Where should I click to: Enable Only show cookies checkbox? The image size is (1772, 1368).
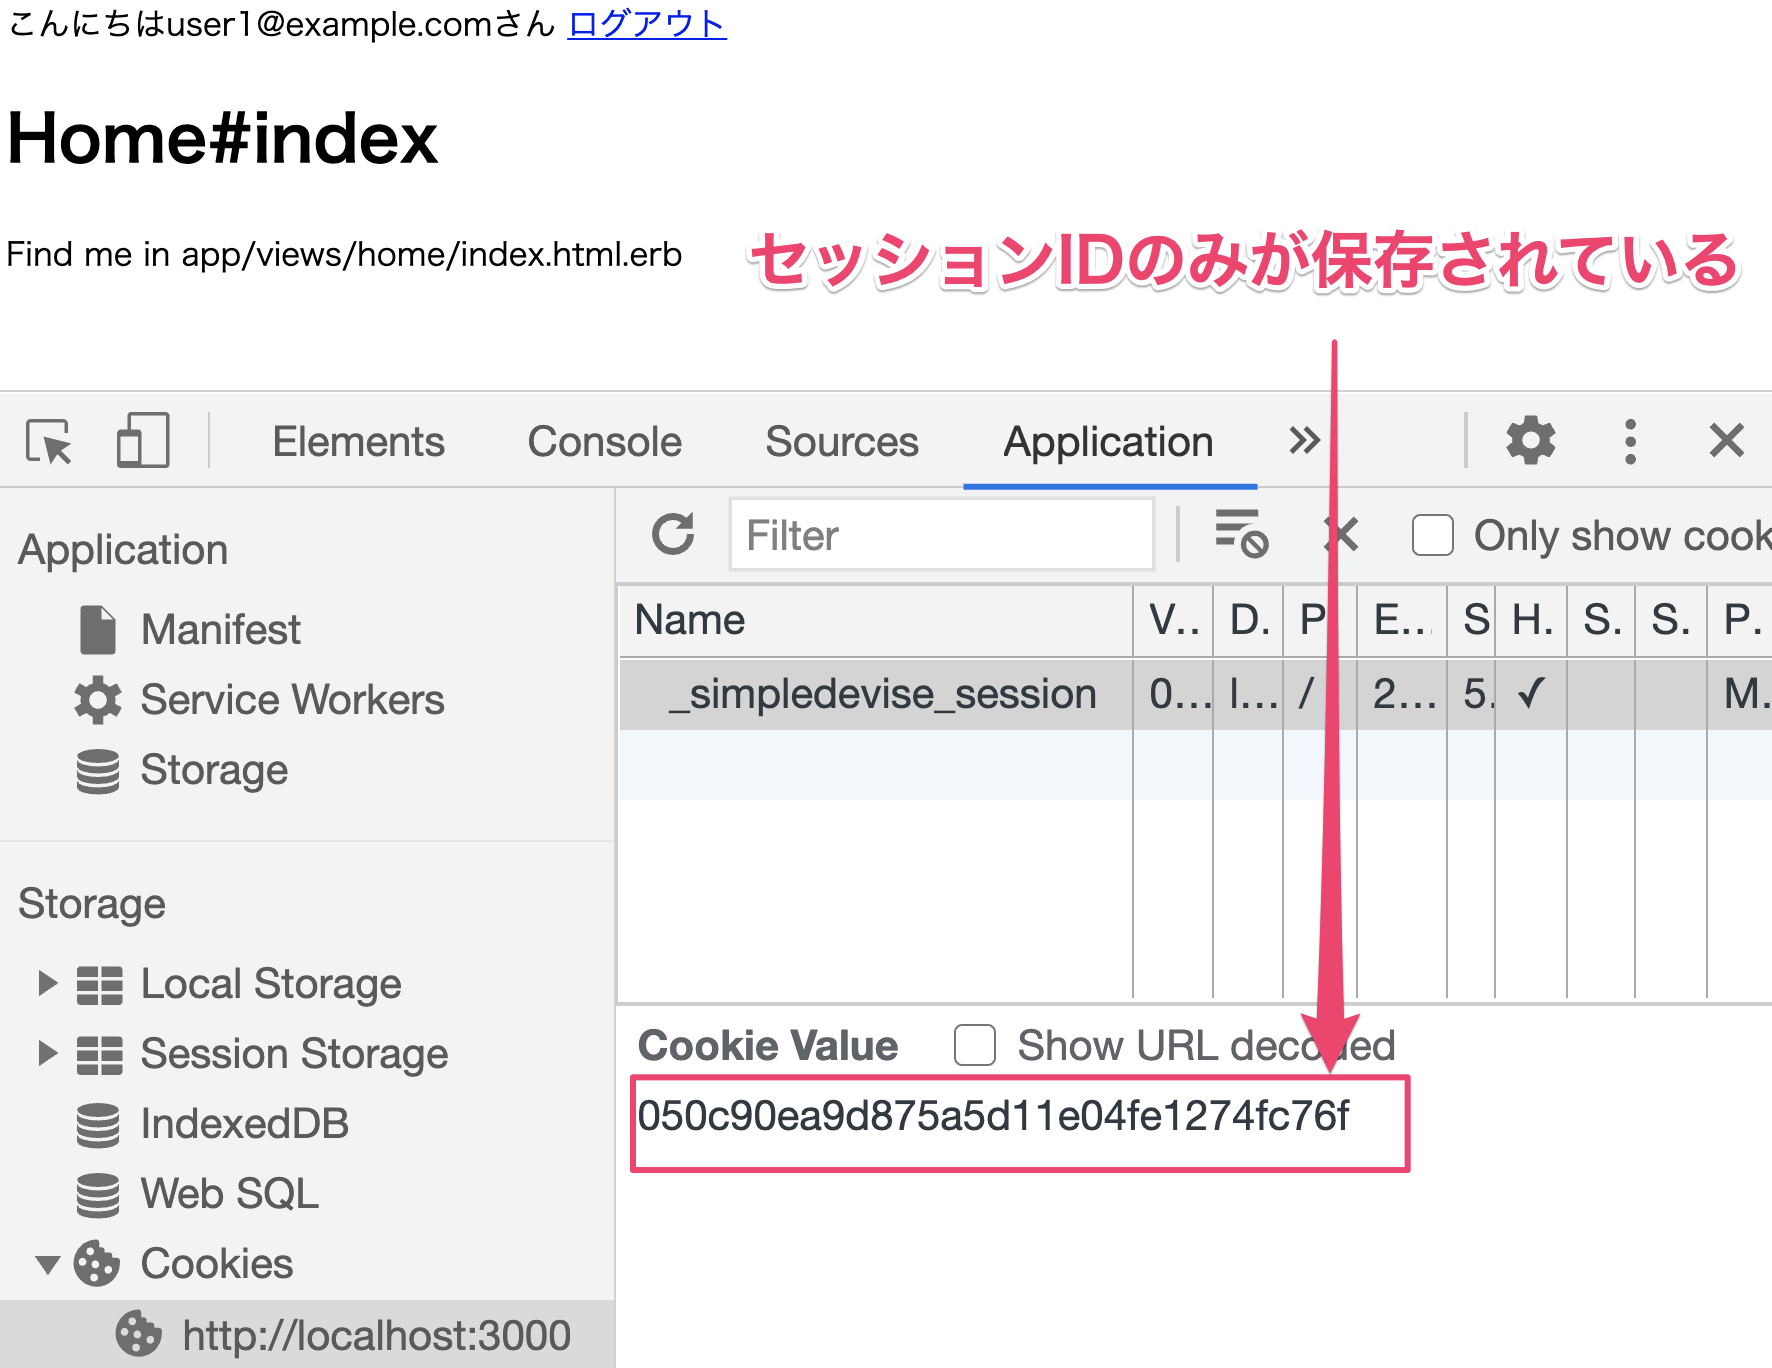point(1432,535)
